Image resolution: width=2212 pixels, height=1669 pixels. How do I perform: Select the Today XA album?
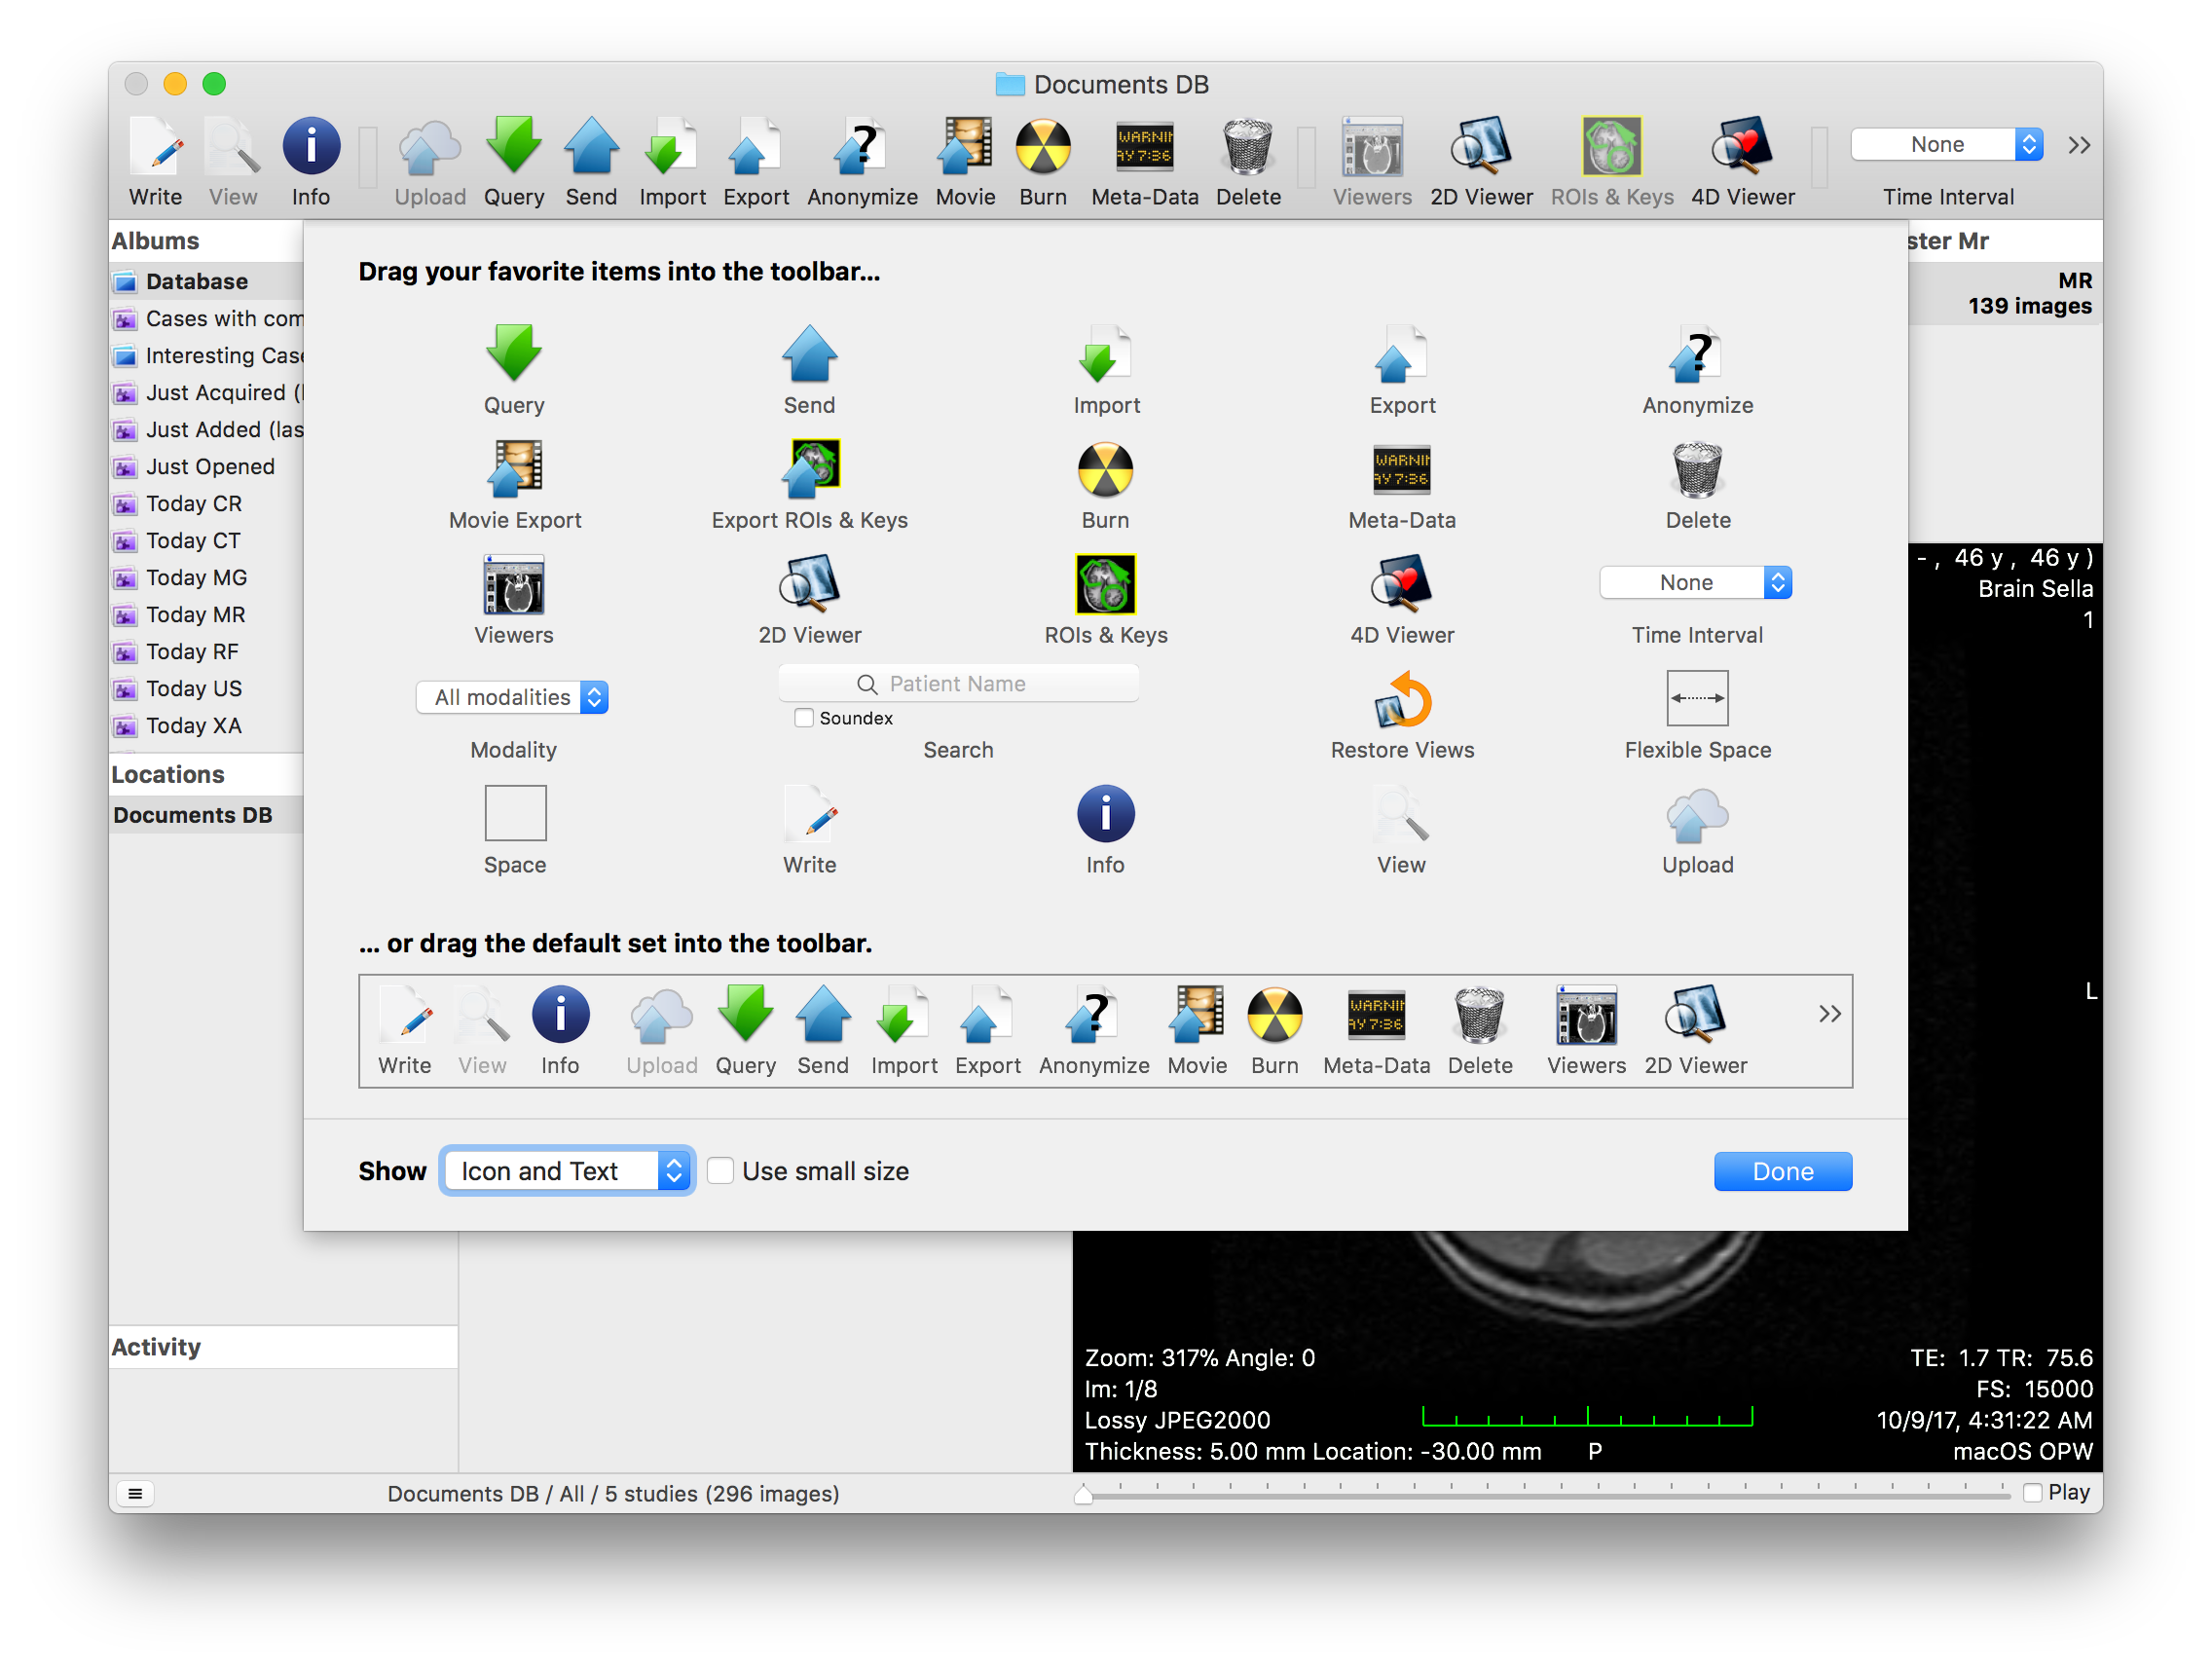click(206, 725)
